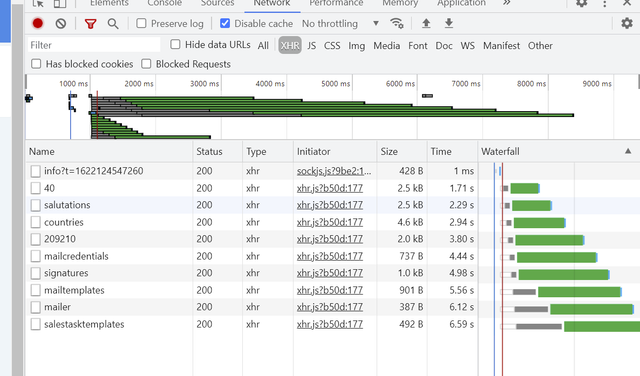
Task: Filter requests by All
Action: (263, 46)
